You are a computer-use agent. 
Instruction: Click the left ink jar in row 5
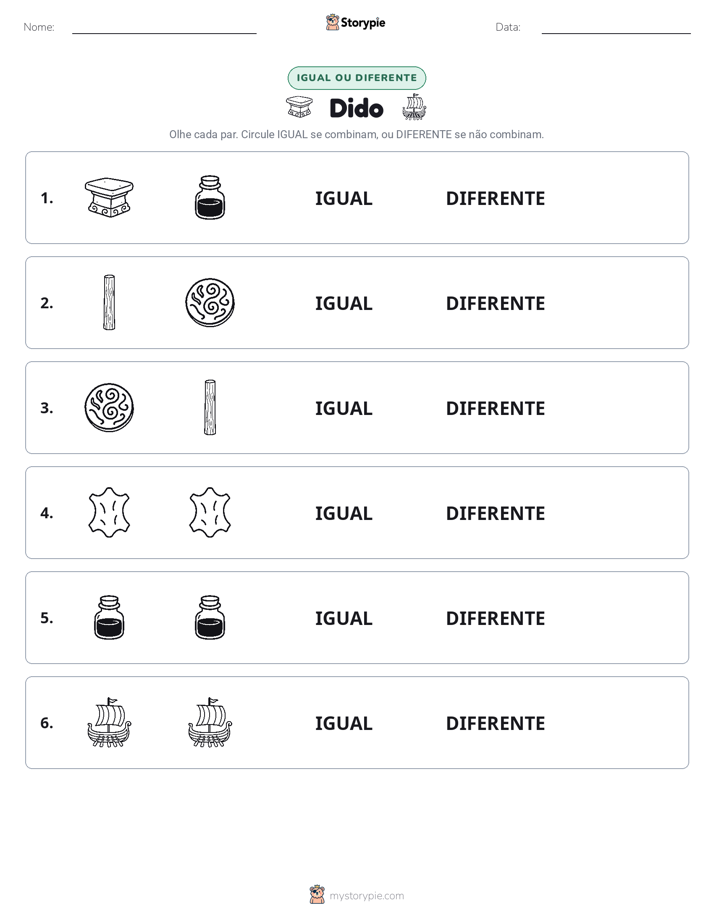pos(109,618)
